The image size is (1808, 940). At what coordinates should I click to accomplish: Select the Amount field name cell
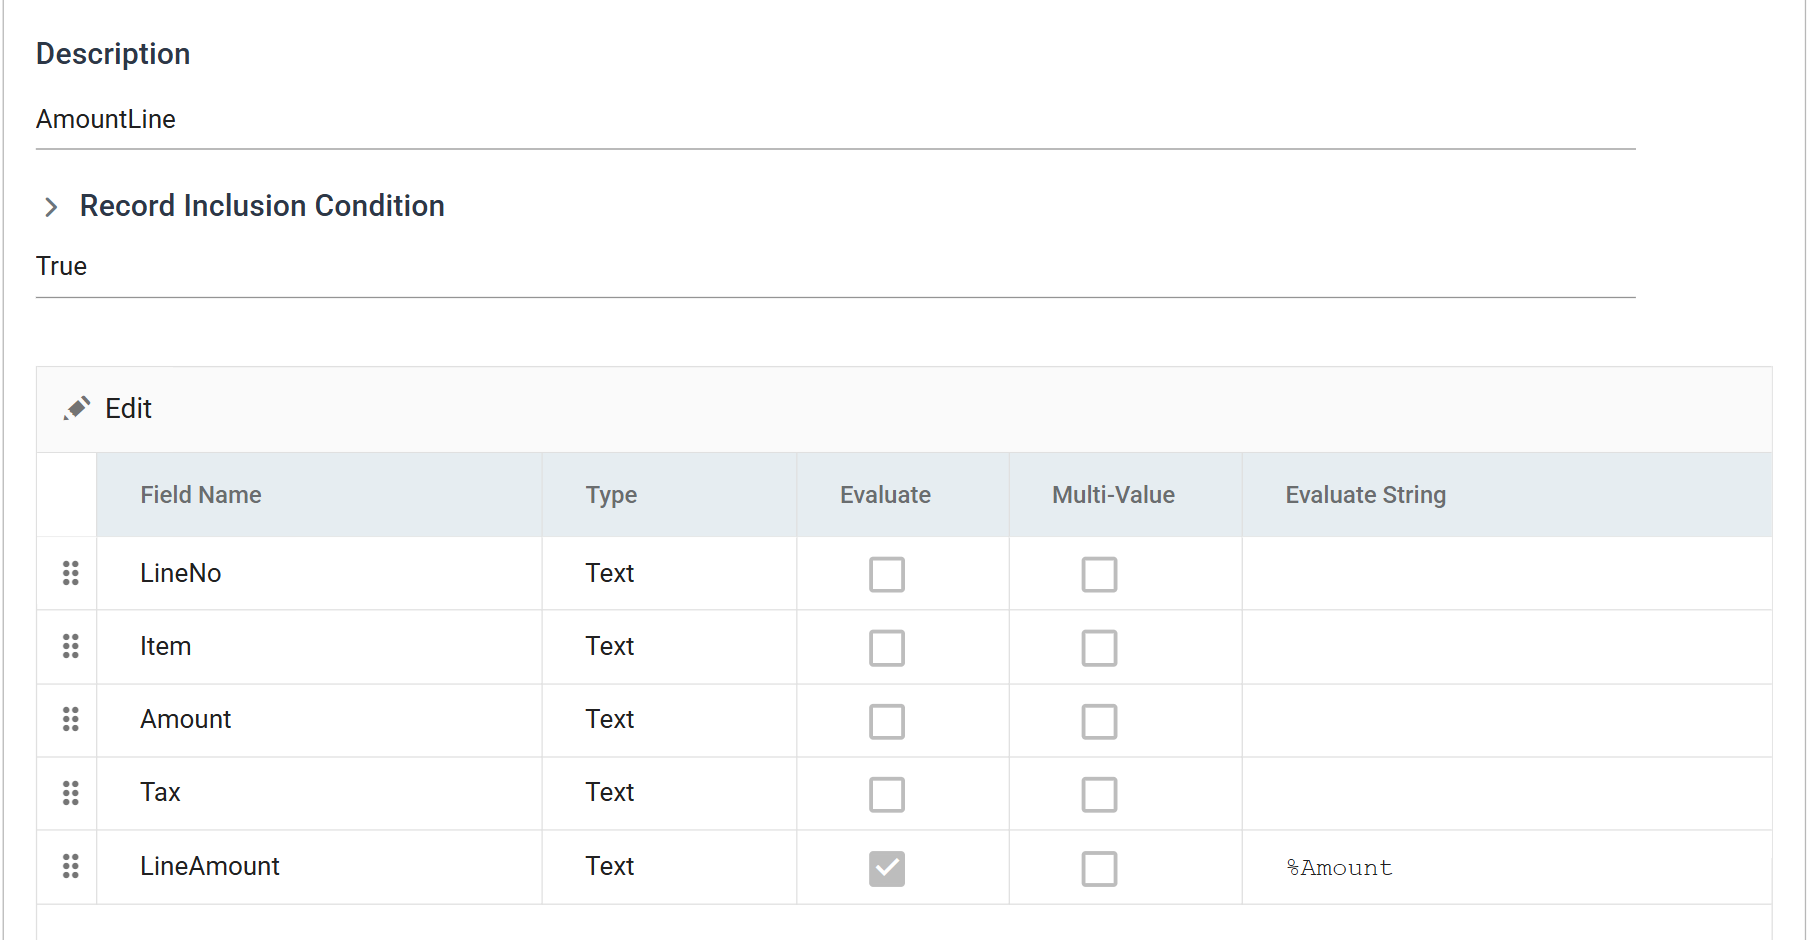click(x=319, y=719)
